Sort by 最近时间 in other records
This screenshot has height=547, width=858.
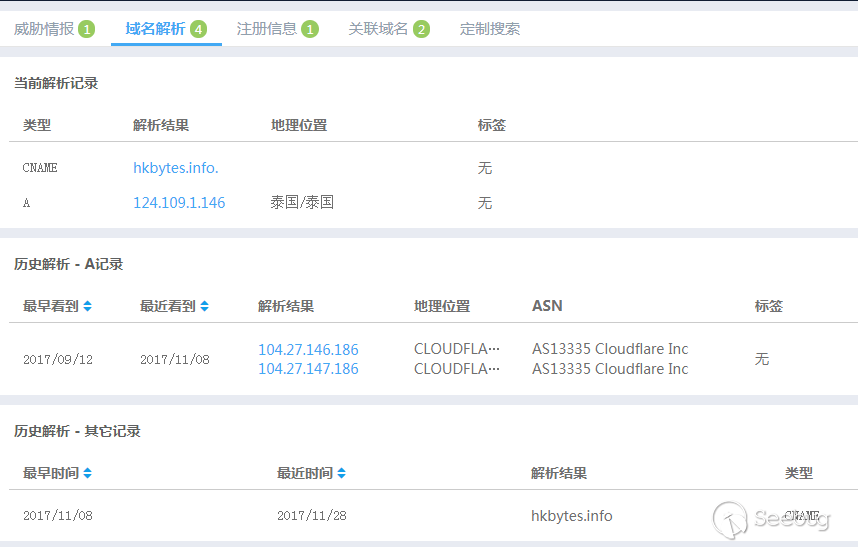[x=342, y=473]
